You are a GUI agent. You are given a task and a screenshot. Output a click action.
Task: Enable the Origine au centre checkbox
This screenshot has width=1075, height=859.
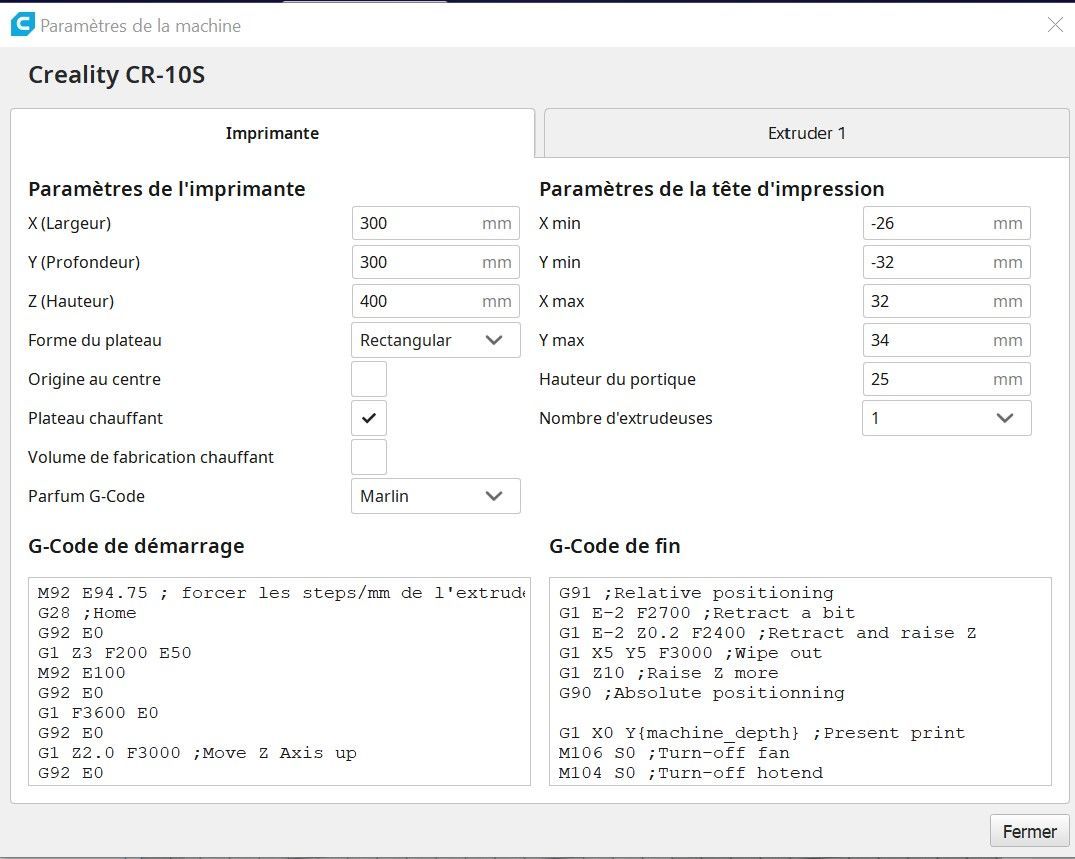point(369,379)
